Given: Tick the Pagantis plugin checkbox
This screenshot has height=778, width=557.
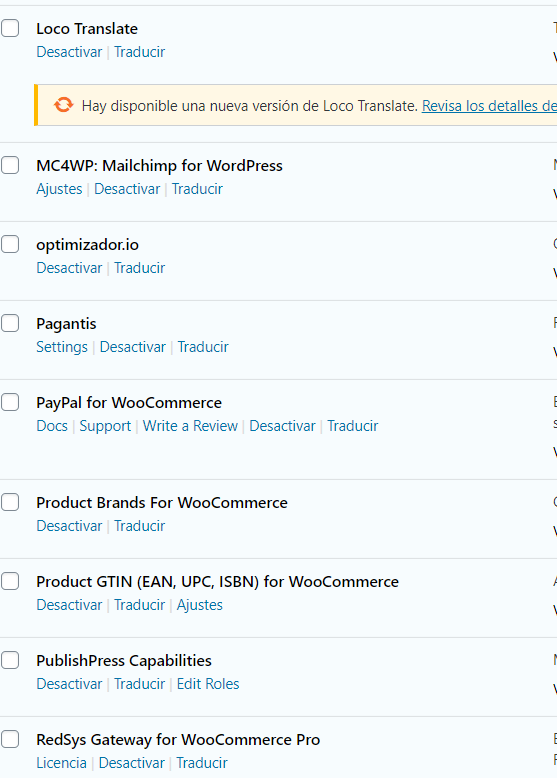Looking at the screenshot, I should coord(10,323).
